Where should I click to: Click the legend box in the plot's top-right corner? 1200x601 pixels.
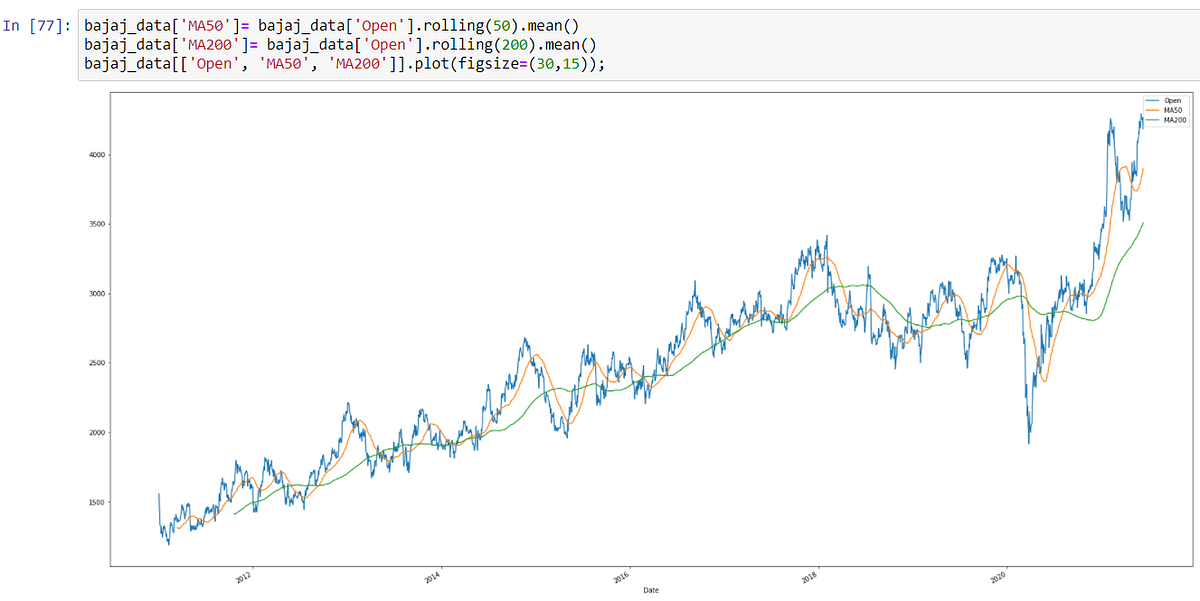(x=1165, y=110)
